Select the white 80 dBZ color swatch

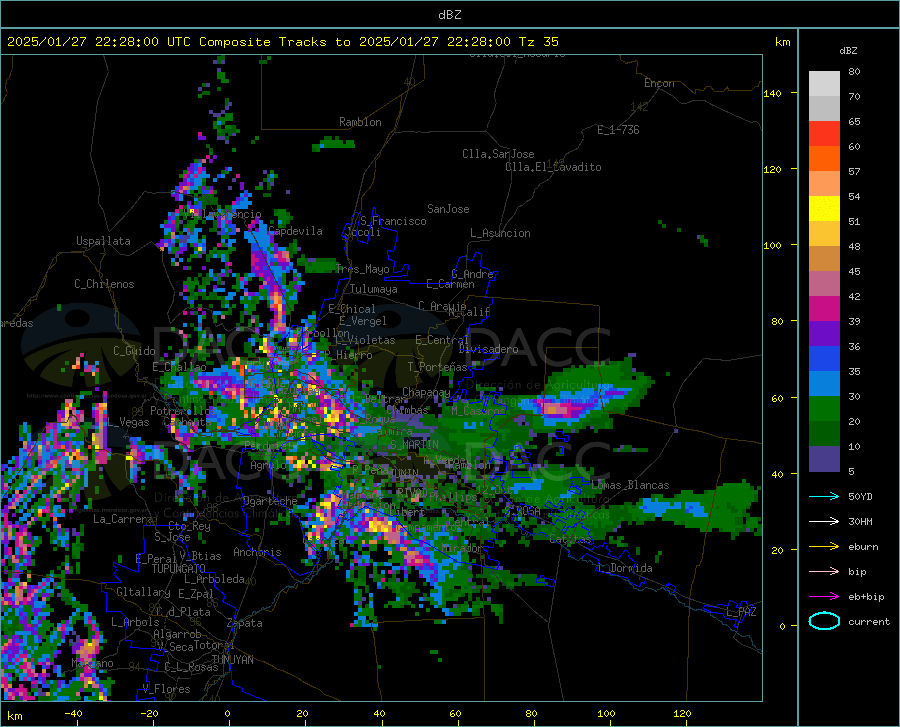824,84
